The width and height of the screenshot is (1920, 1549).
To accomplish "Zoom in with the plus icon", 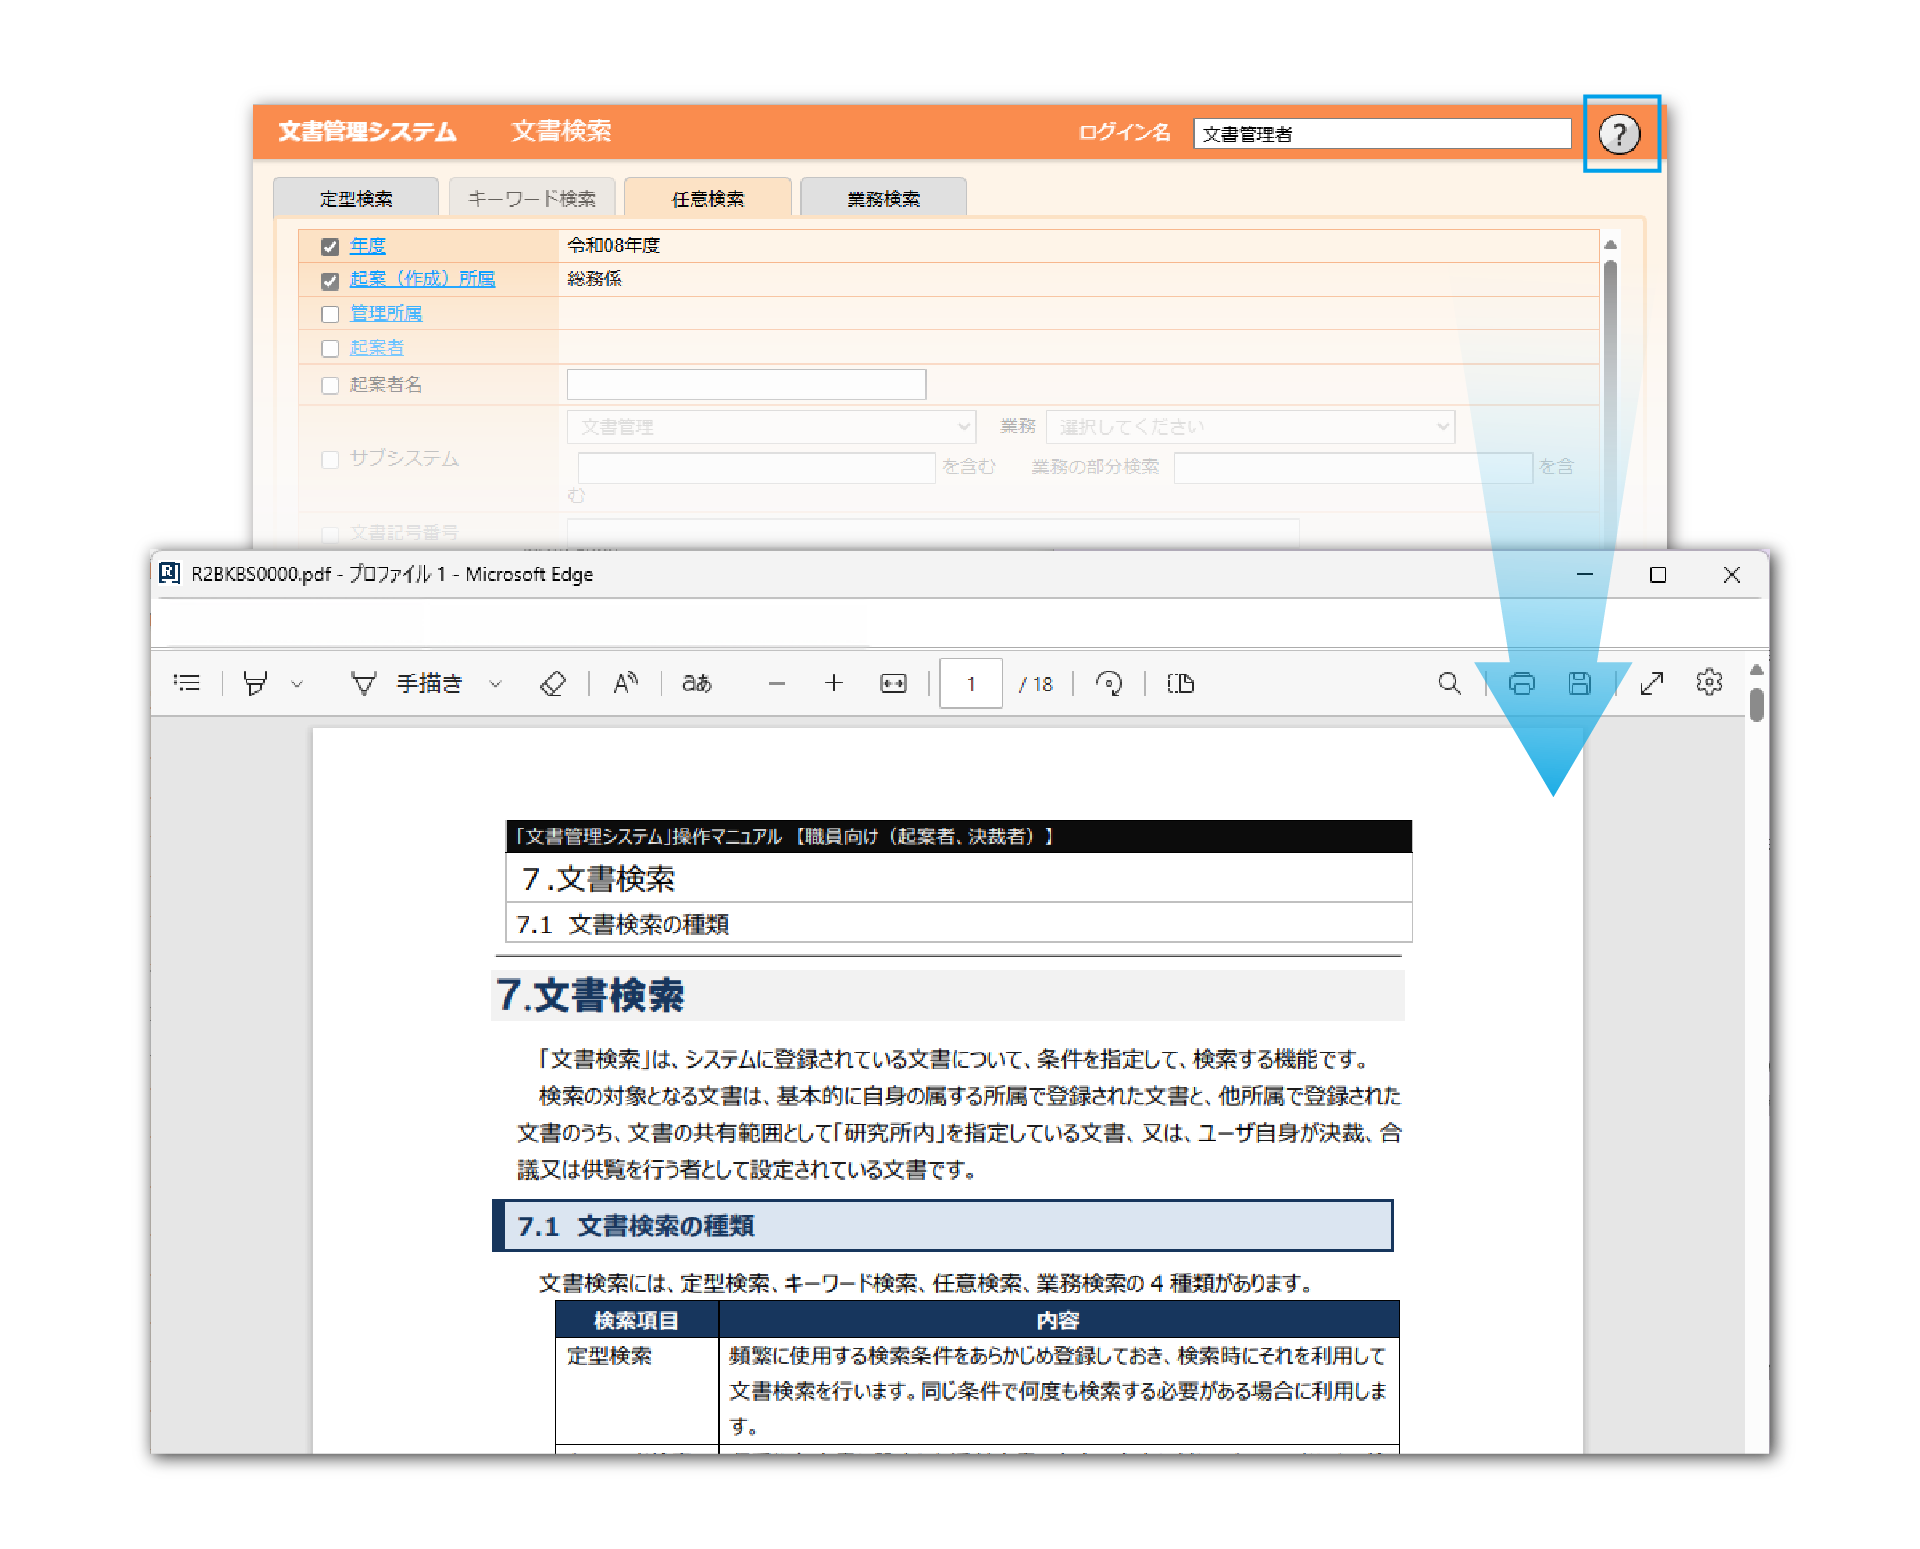I will click(x=834, y=683).
